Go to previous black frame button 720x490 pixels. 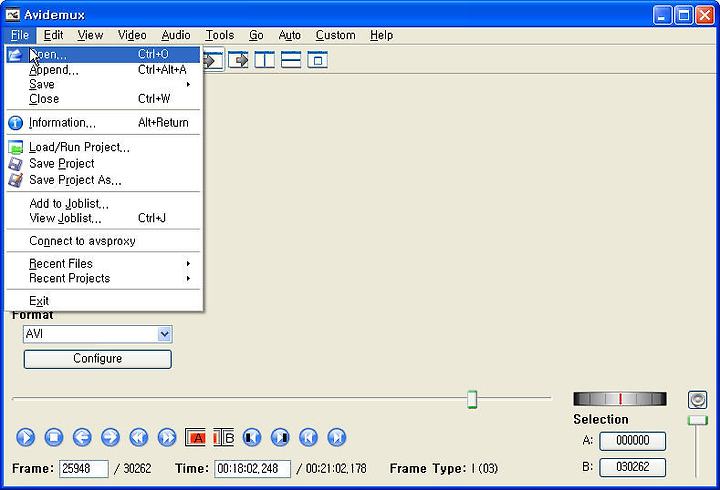coord(252,437)
